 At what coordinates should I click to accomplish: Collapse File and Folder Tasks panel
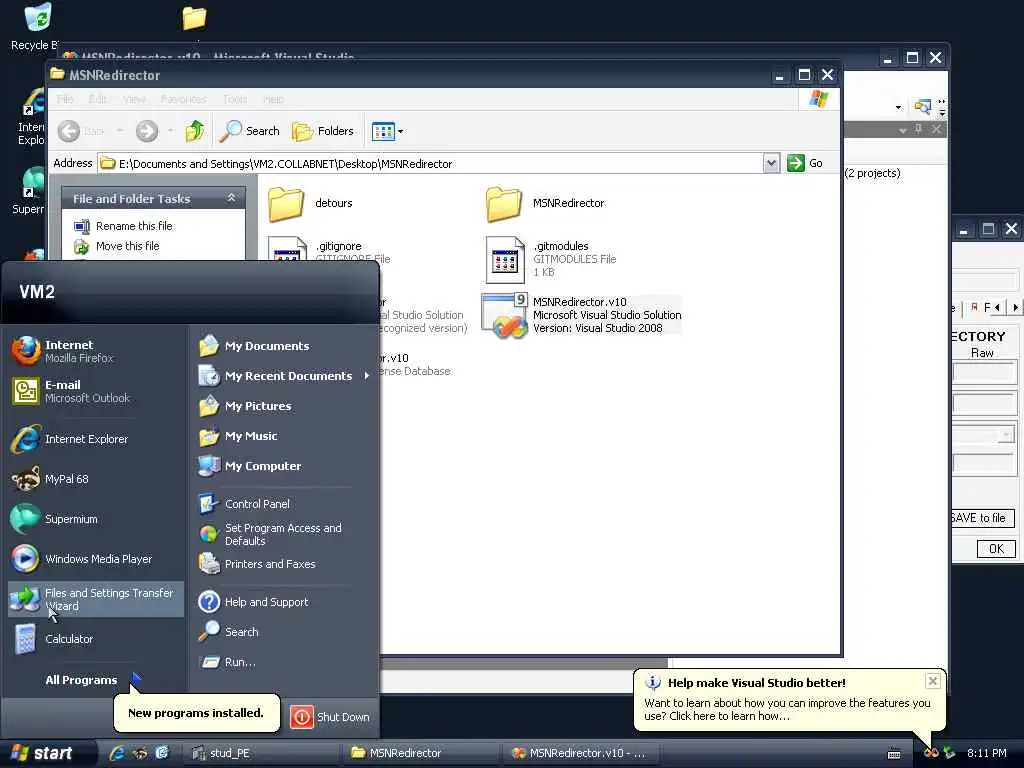(231, 197)
